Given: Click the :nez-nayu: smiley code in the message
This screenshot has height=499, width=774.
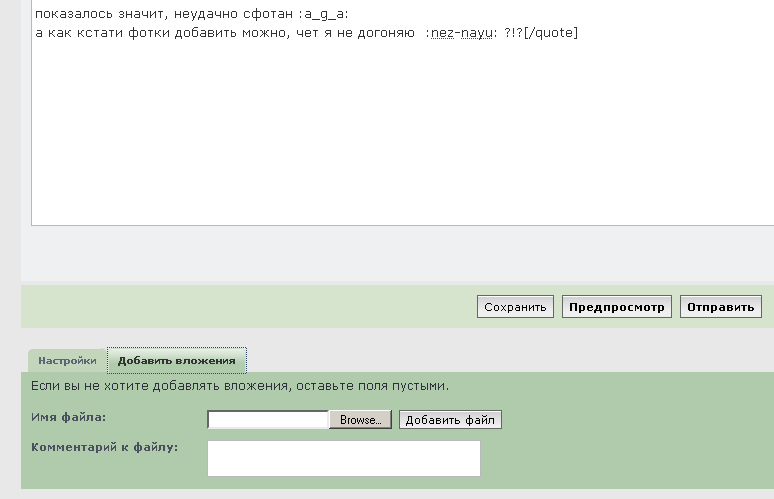Looking at the screenshot, I should [x=461, y=33].
